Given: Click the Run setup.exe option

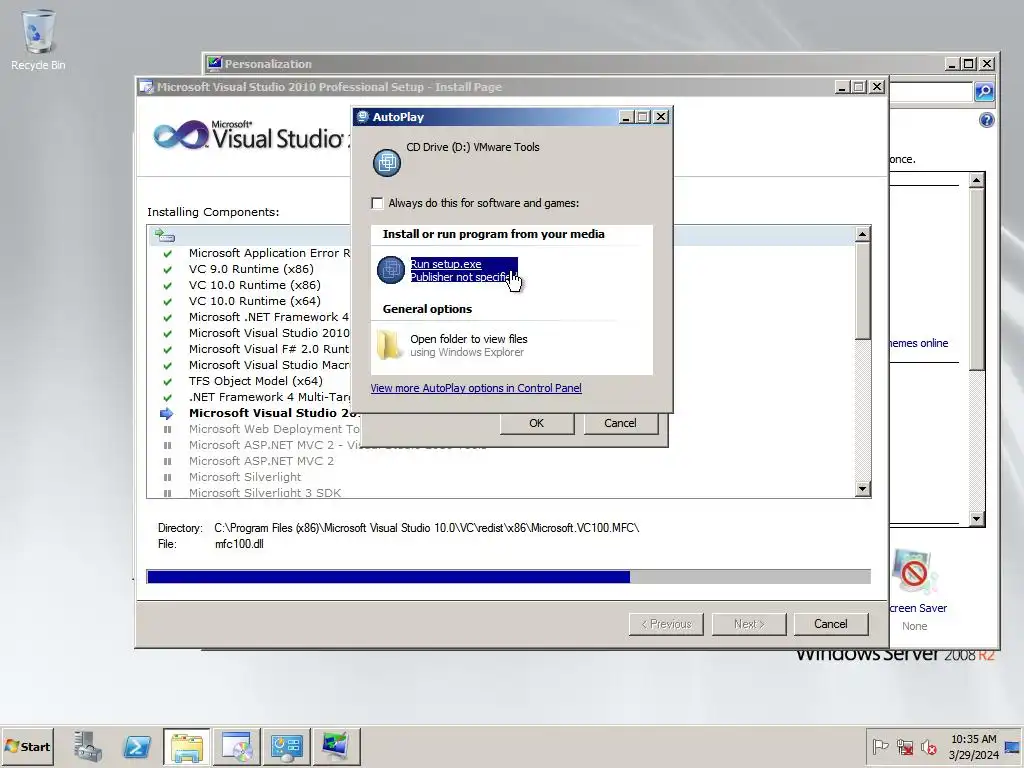Looking at the screenshot, I should tap(464, 270).
